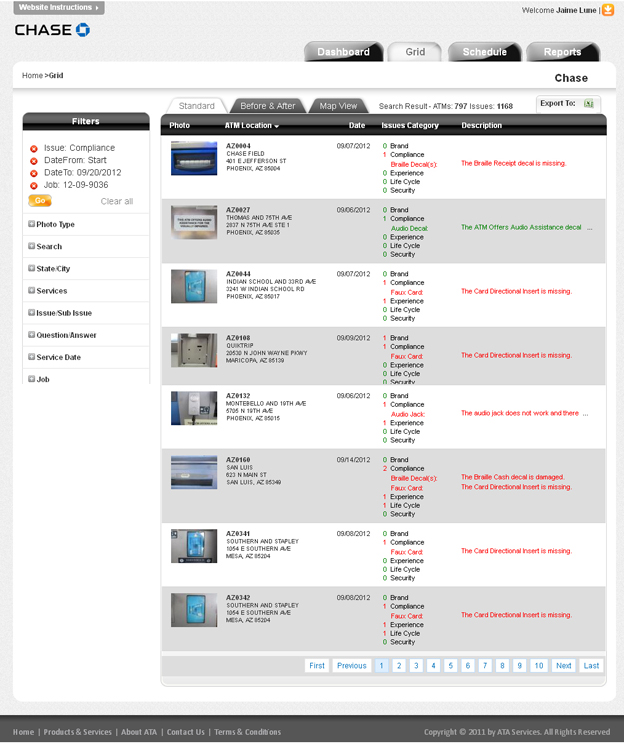Expand the Question/Answer filter section
The width and height of the screenshot is (624, 744).
coord(31,335)
